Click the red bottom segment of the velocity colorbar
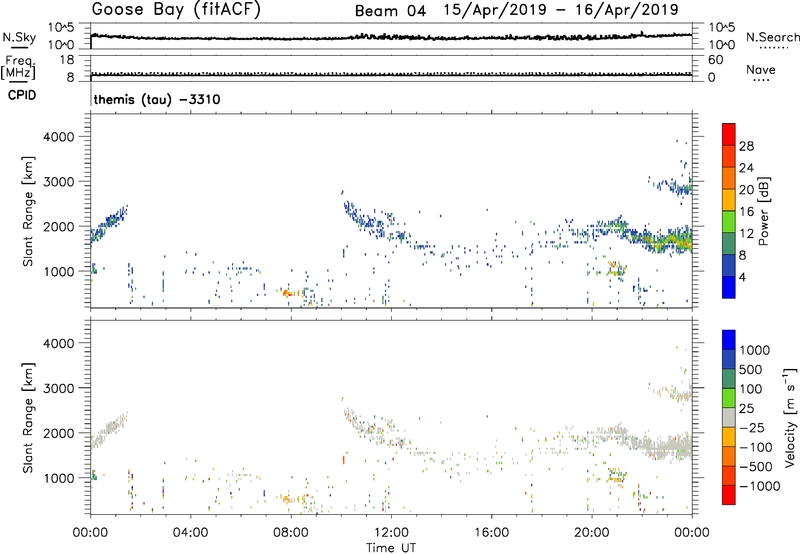This screenshot has width=800, height=554. pos(729,495)
